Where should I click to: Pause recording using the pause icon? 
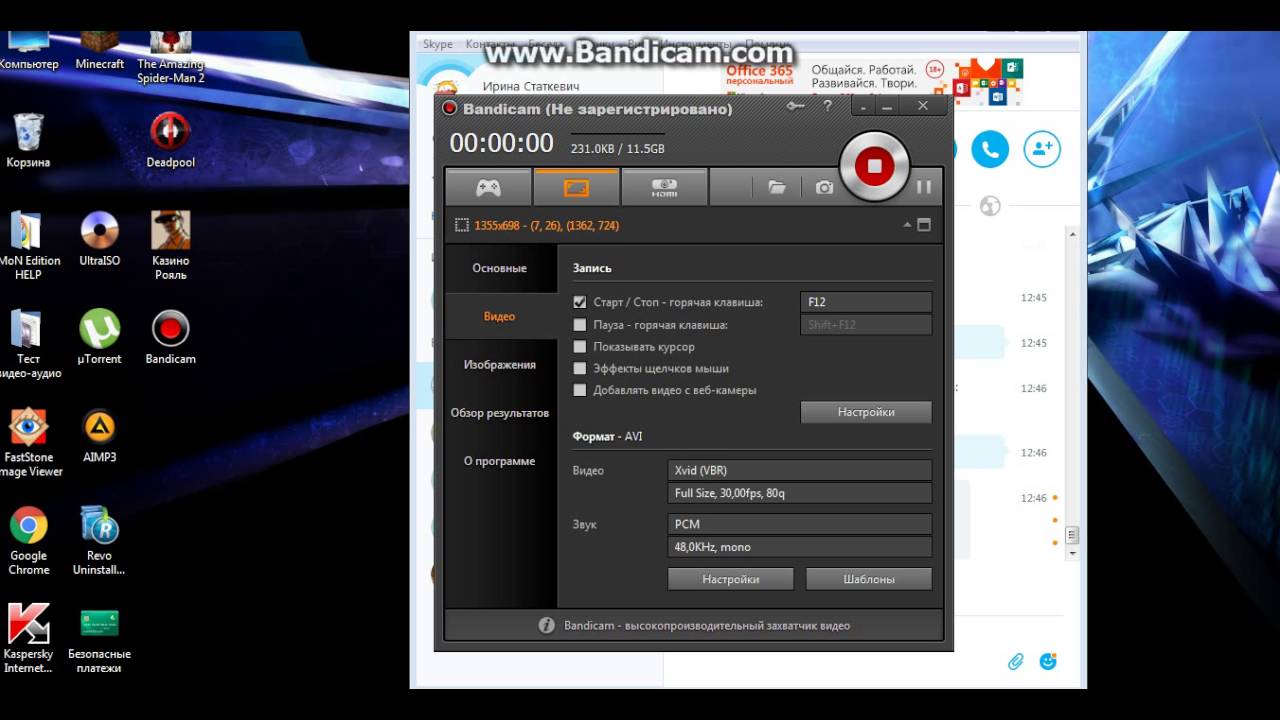tap(924, 187)
